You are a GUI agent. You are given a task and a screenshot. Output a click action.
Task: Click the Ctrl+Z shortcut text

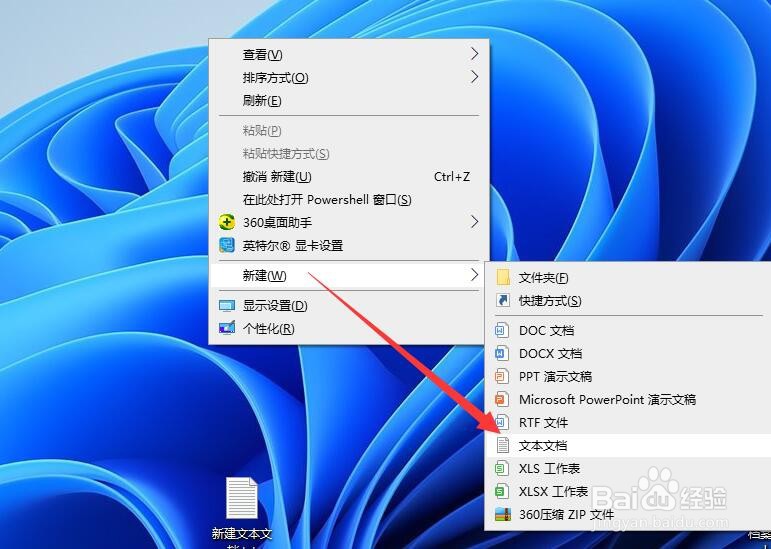click(452, 176)
